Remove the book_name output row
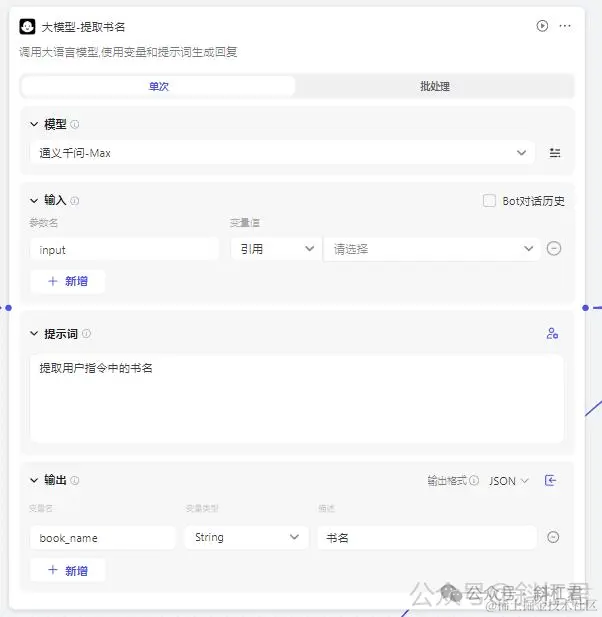 tap(553, 537)
